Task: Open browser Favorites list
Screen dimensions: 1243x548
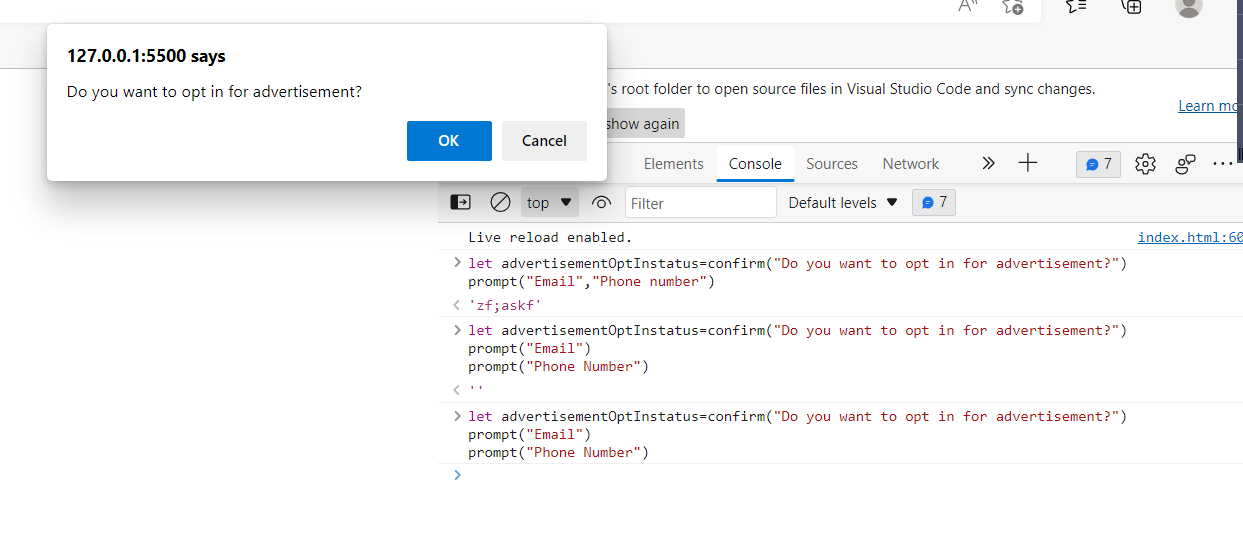Action: point(1076,5)
